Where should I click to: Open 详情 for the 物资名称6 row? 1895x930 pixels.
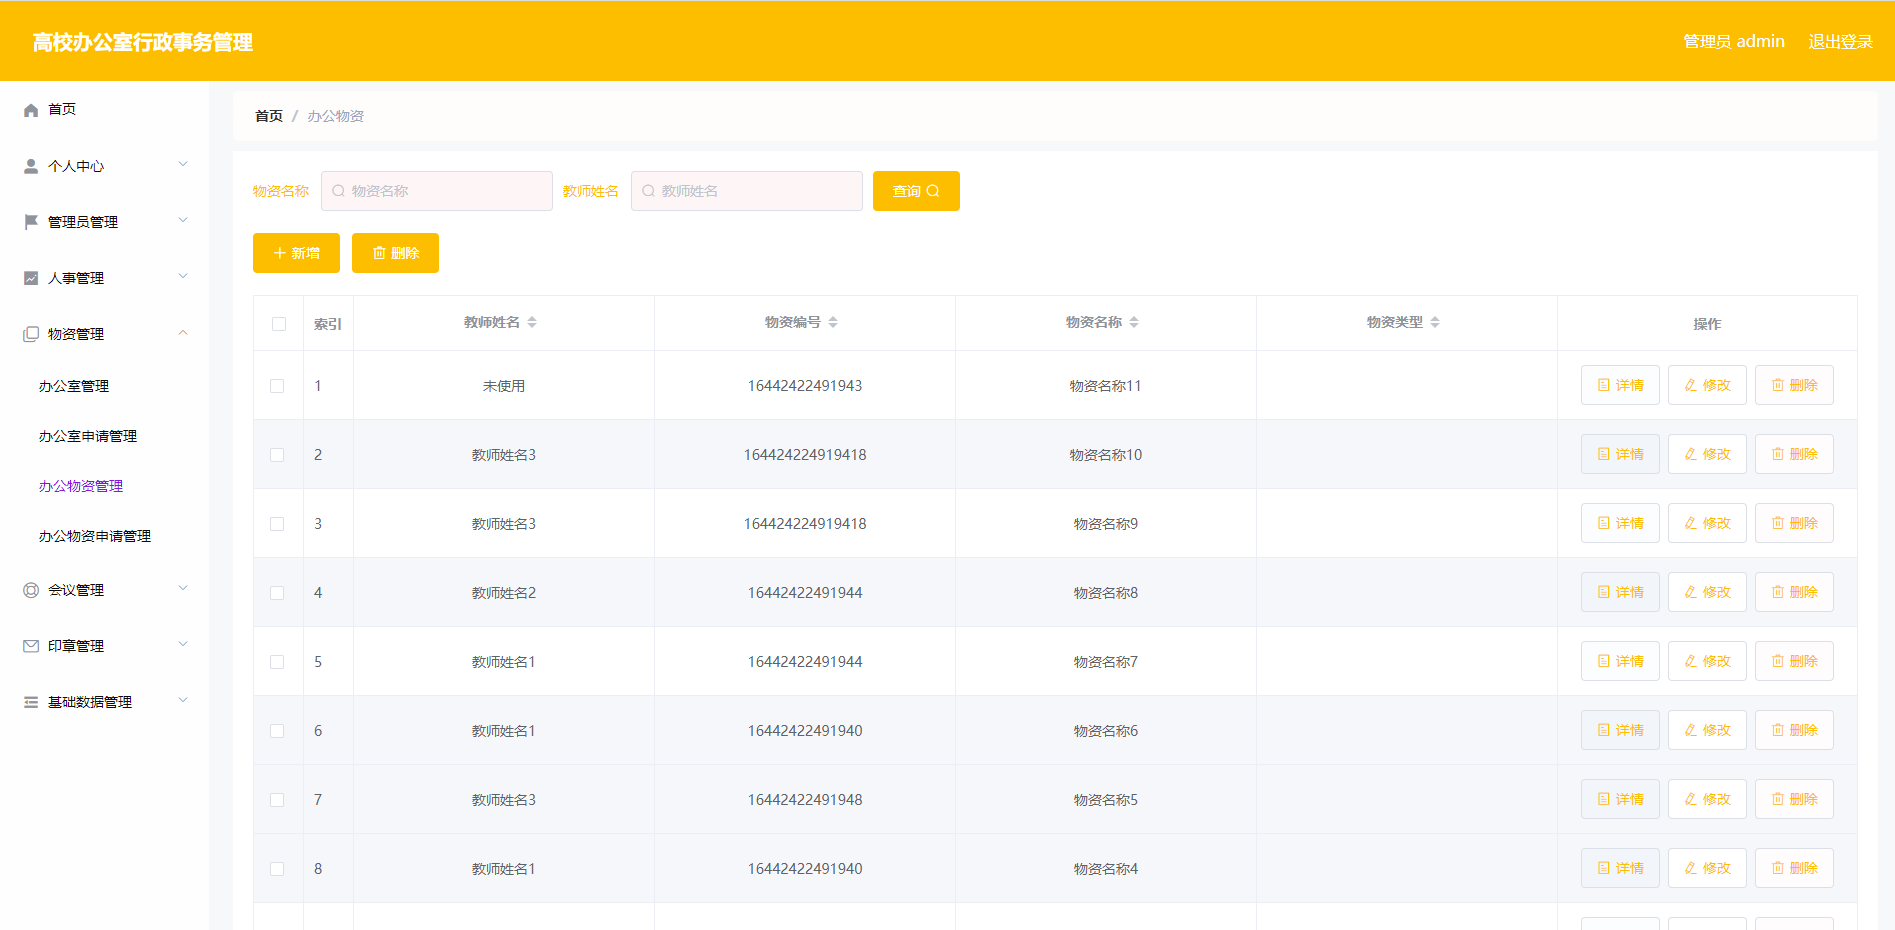[x=1620, y=730]
